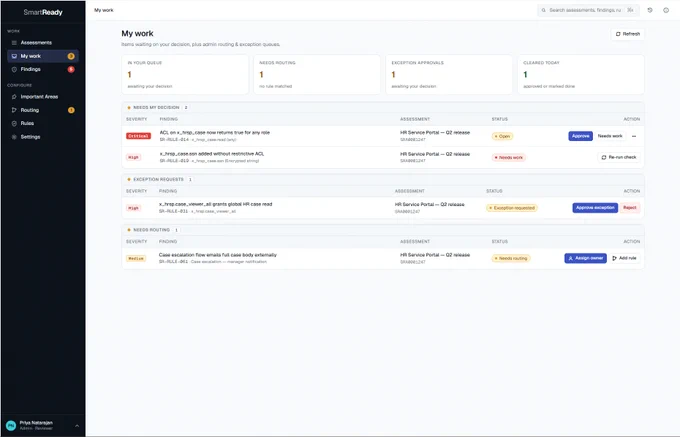The image size is (680, 437).
Task: Reject the exception request
Action: click(x=630, y=208)
